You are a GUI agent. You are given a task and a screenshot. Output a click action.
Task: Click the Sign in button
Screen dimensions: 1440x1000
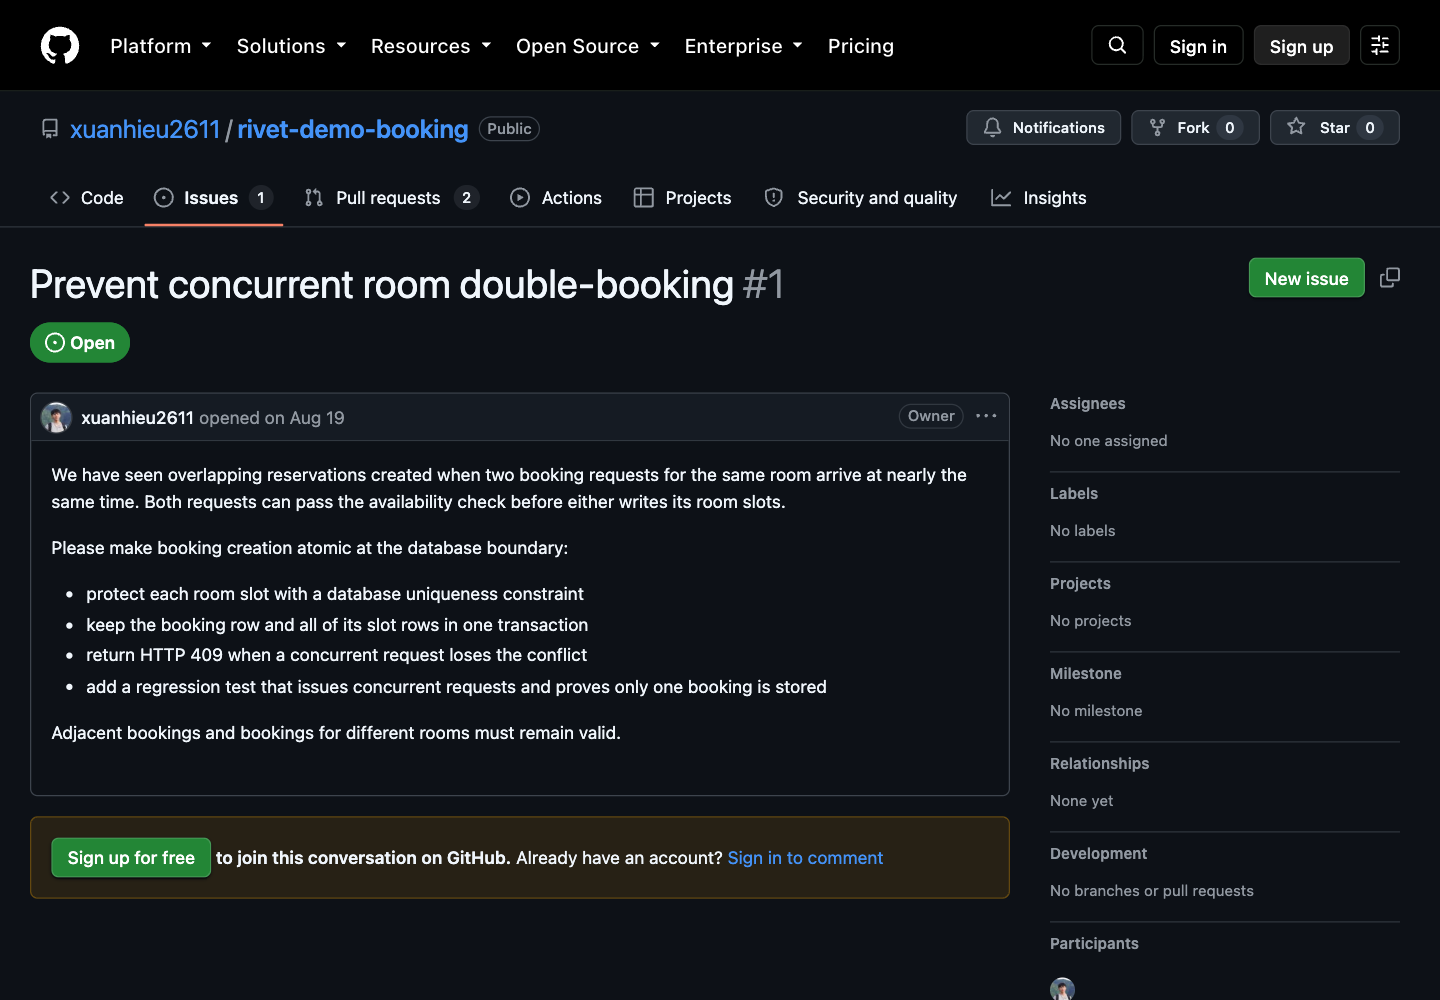point(1198,46)
